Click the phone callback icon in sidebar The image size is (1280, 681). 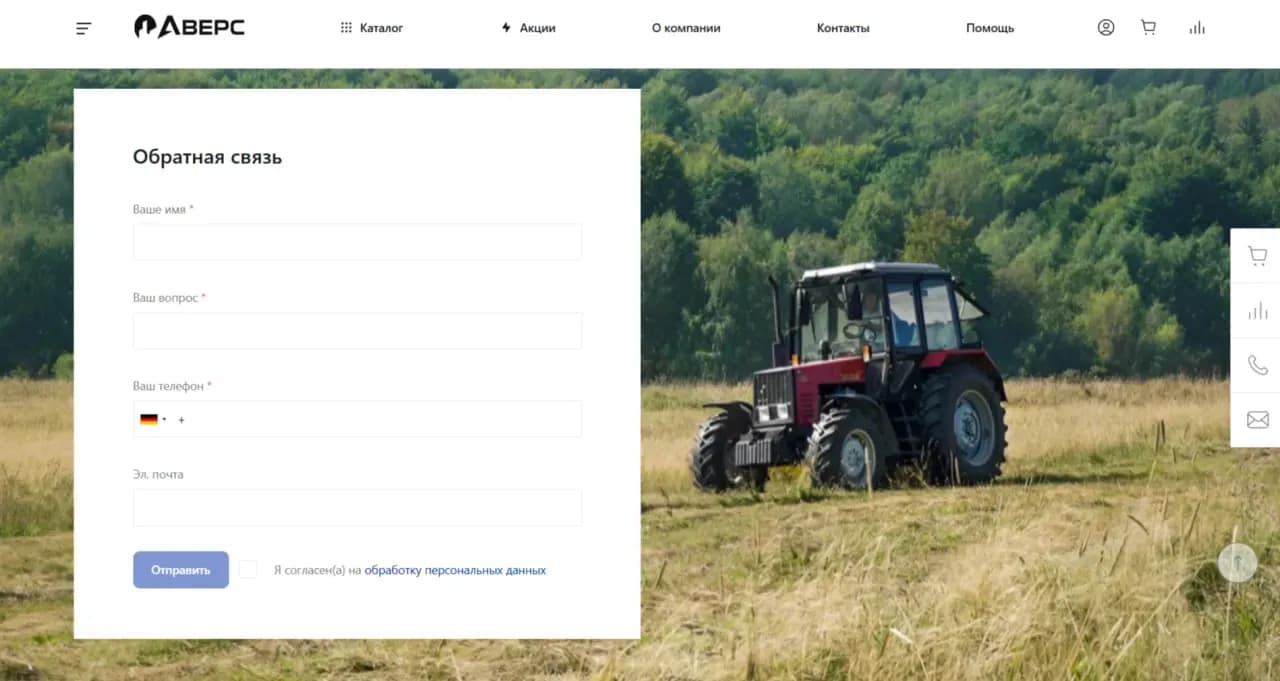pos(1257,365)
